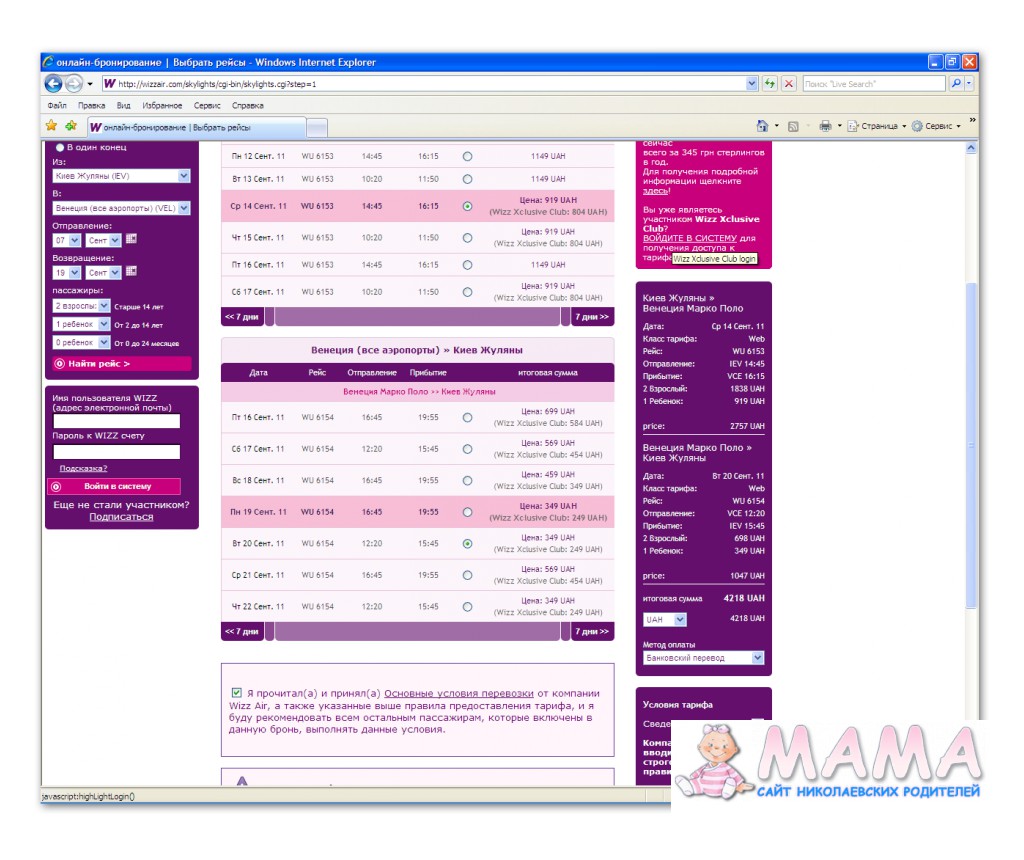Image resolution: width=1024 pixels, height=860 pixels.
Task: Click the 'Подписаться' sign-up link
Action: coord(121,517)
